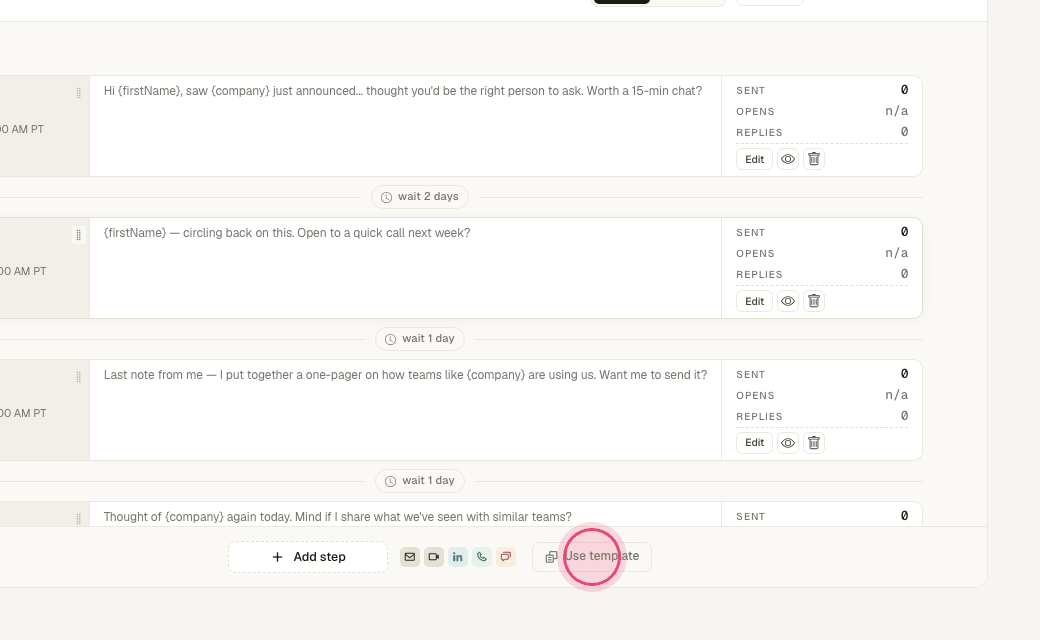Grab drag handle of 'circling back' step
1040x640 pixels.
coord(78,235)
